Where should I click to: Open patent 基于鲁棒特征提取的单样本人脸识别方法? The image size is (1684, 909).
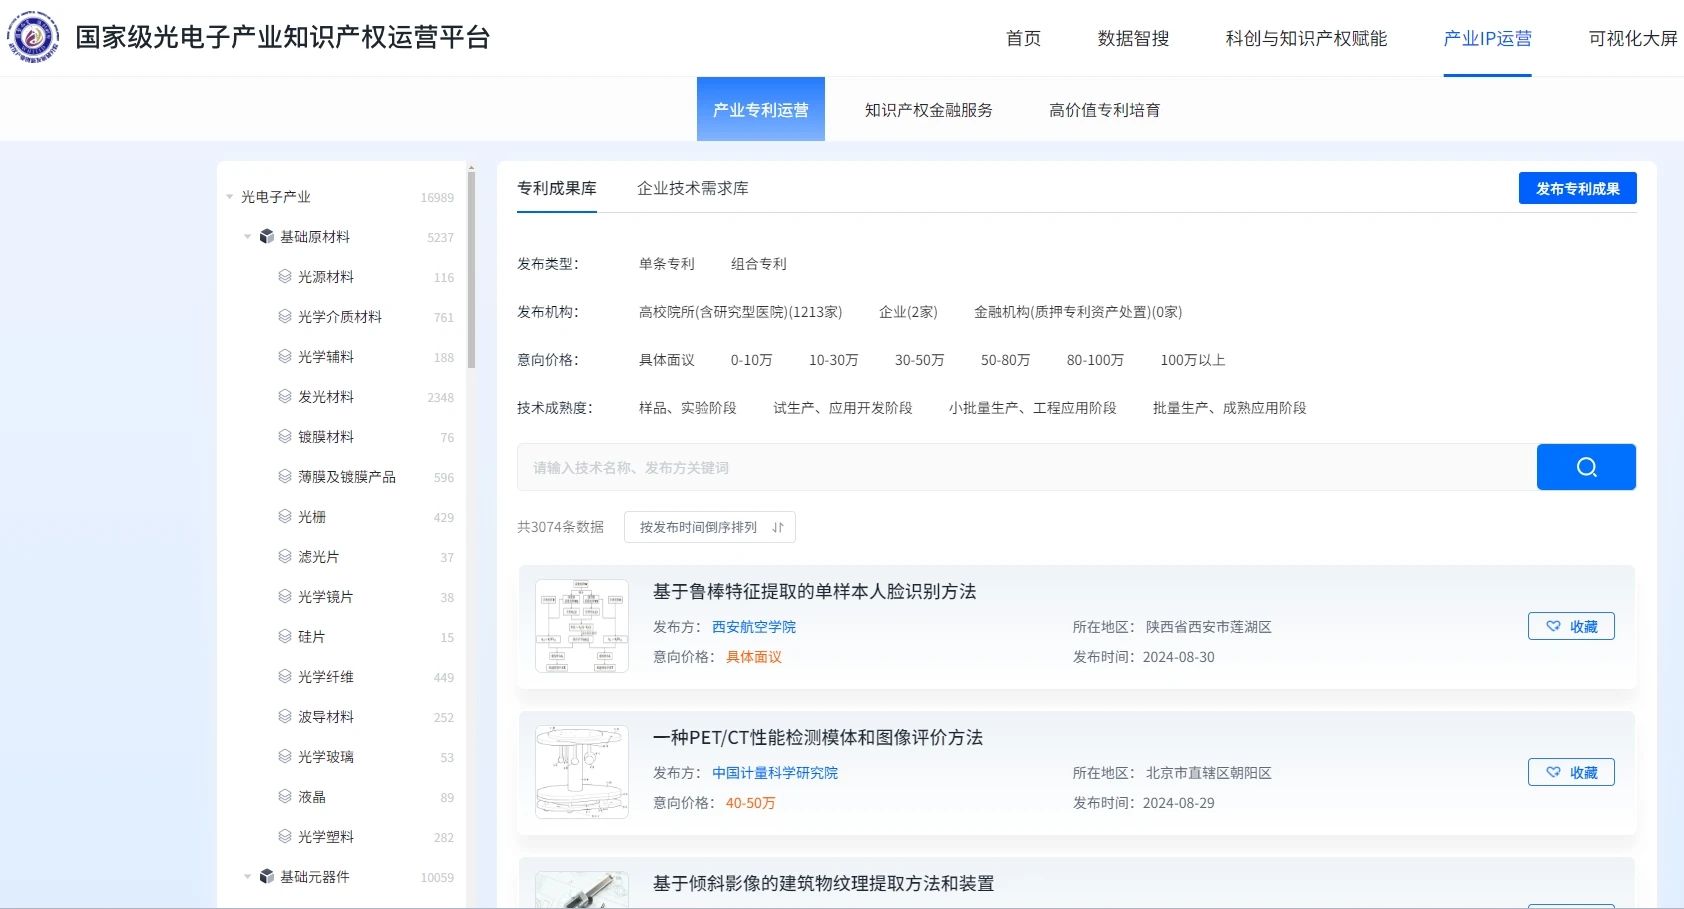(x=815, y=592)
